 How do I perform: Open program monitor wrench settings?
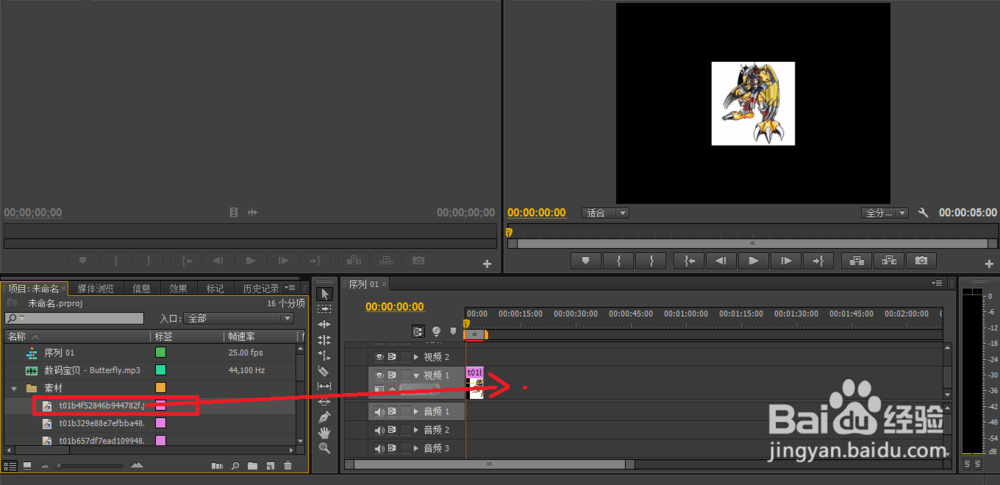click(x=923, y=213)
